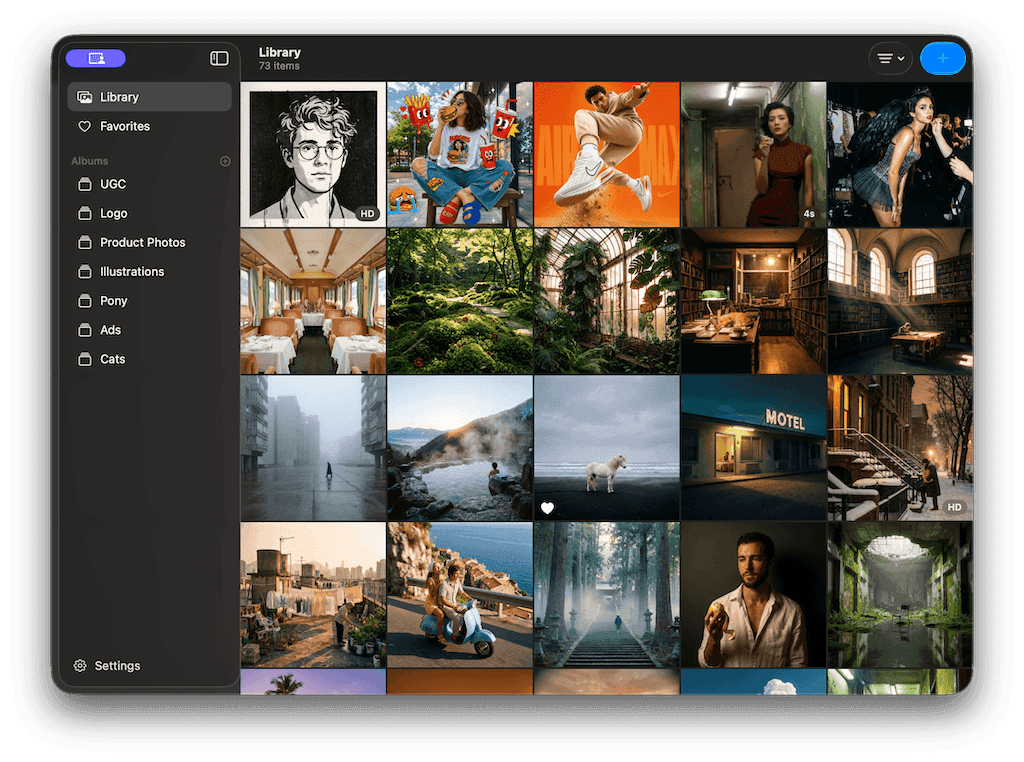Open the woman in red dress video
Screen dimensions: 1024x762
(753, 154)
